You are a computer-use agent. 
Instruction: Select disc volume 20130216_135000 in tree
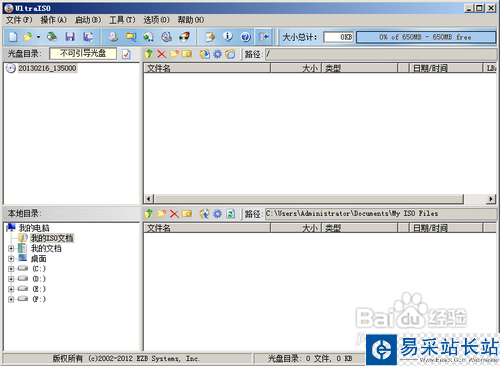tap(47, 68)
